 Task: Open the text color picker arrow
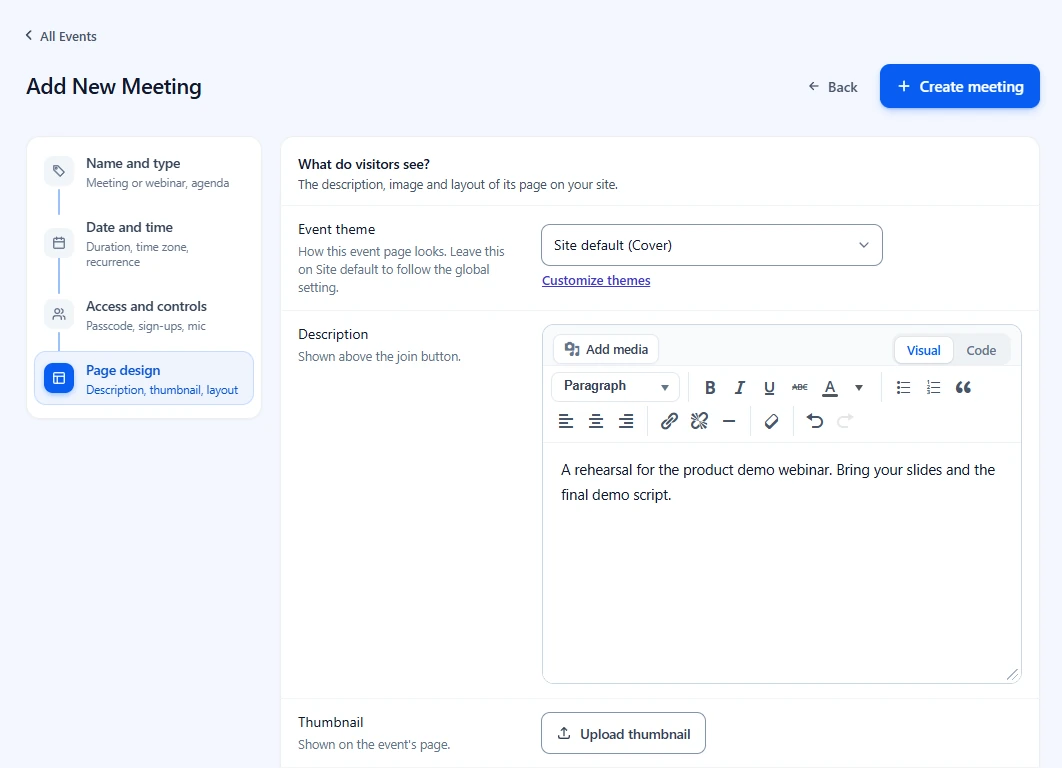click(x=859, y=387)
